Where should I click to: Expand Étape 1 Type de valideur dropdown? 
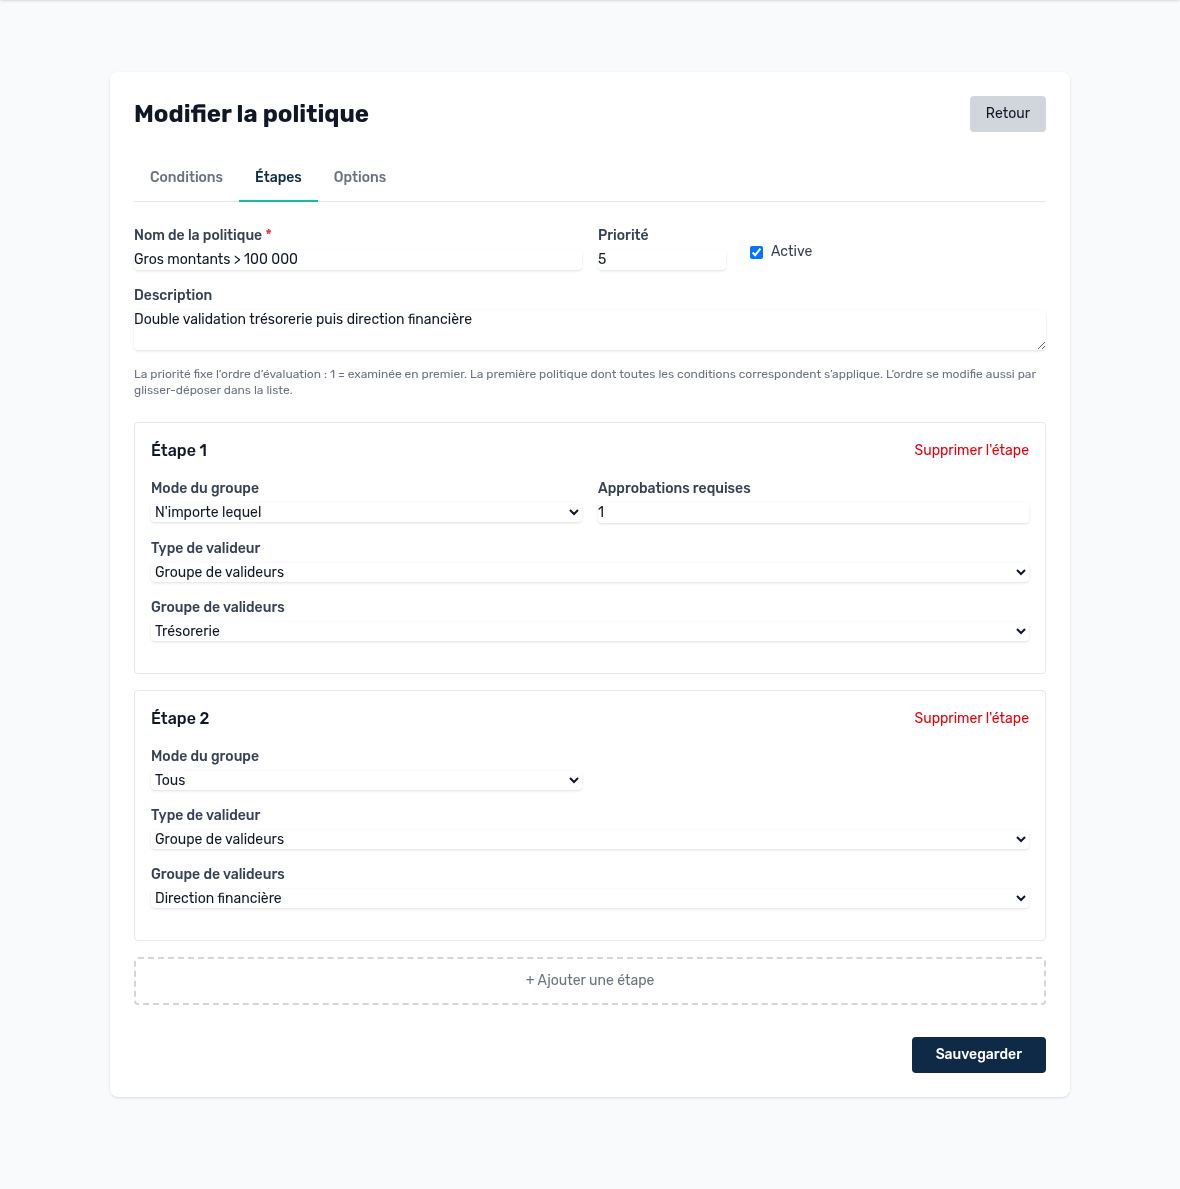(590, 572)
